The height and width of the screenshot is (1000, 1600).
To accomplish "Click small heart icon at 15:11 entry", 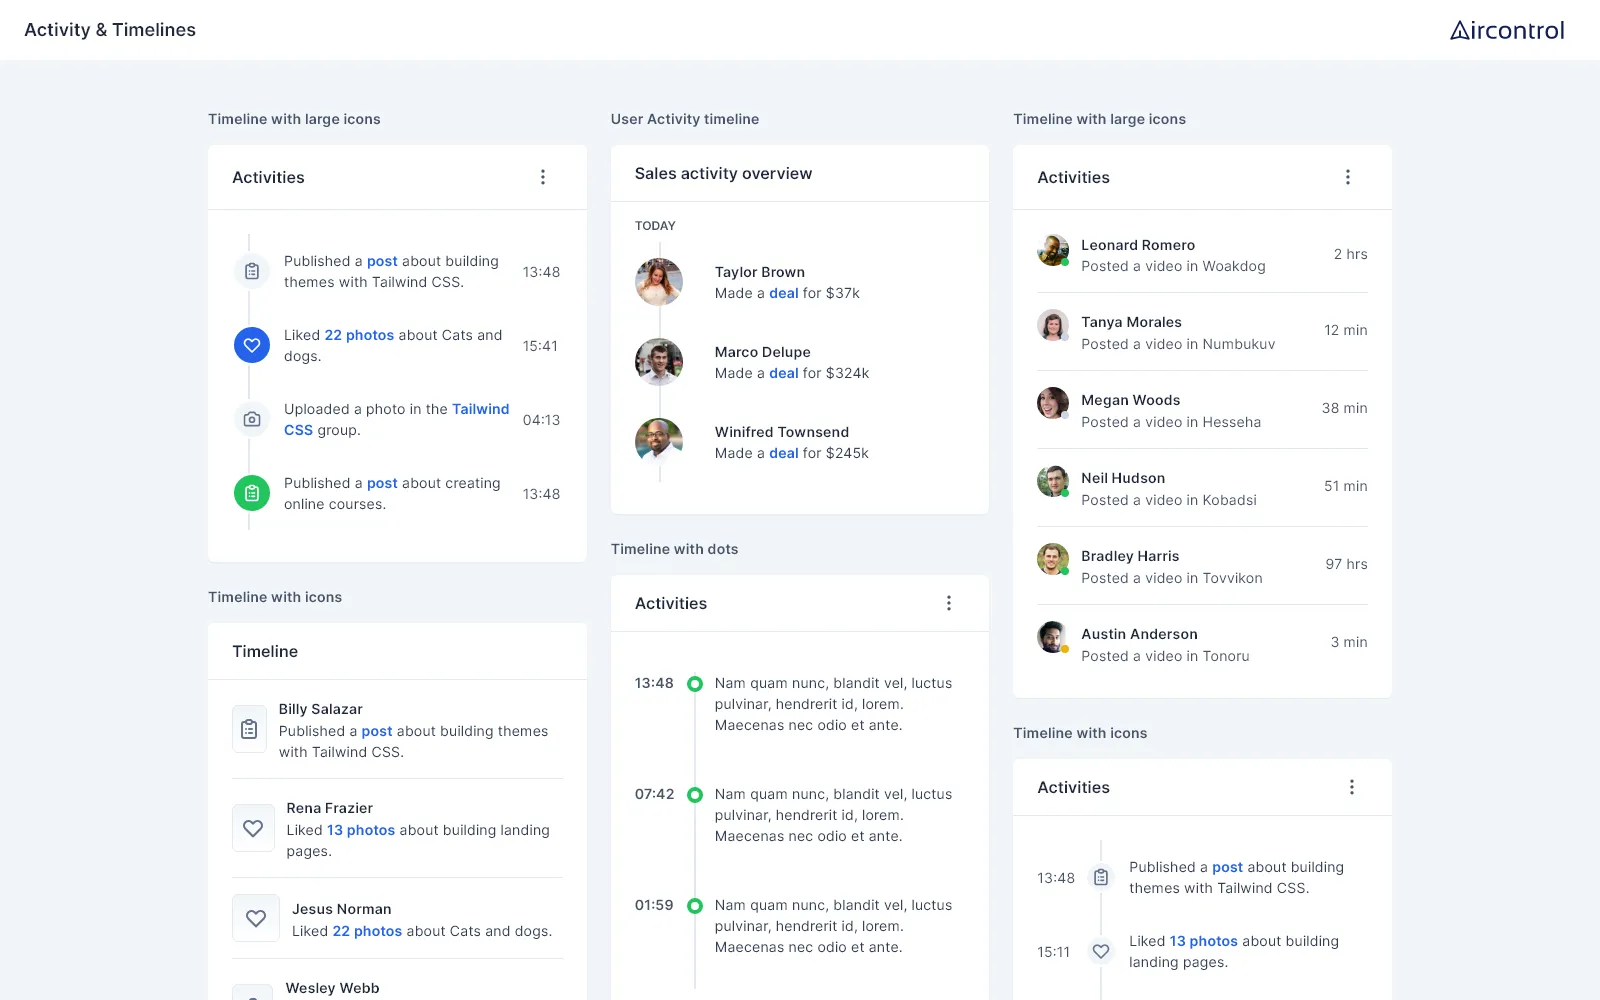I will [1101, 951].
